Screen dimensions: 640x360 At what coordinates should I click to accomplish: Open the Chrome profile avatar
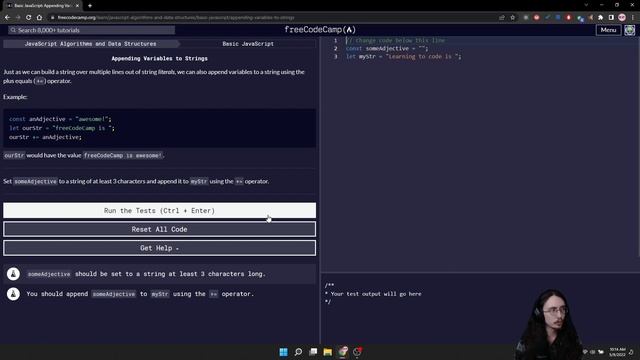622,18
